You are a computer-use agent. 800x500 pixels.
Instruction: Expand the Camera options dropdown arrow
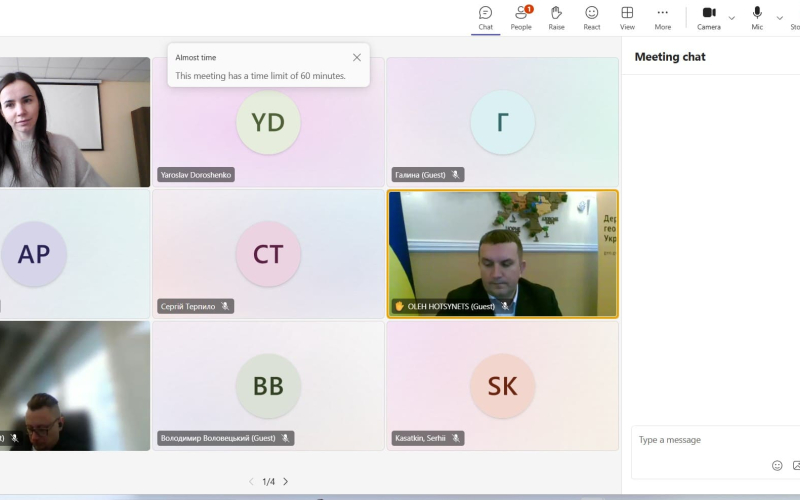(x=732, y=18)
